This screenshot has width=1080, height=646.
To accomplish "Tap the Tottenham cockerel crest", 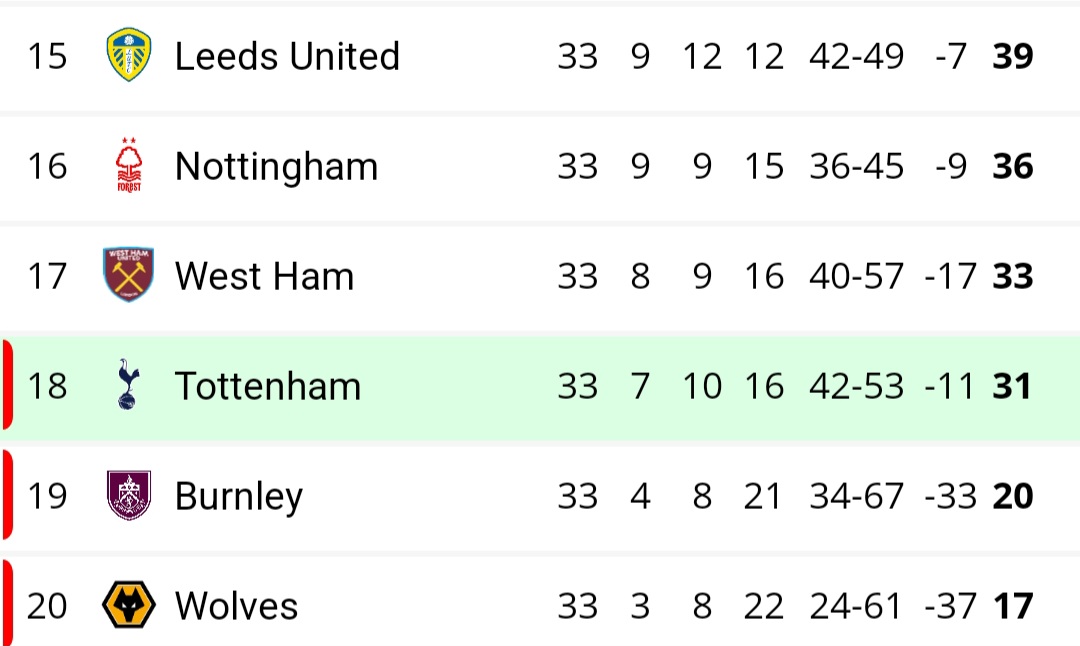I will pos(128,384).
